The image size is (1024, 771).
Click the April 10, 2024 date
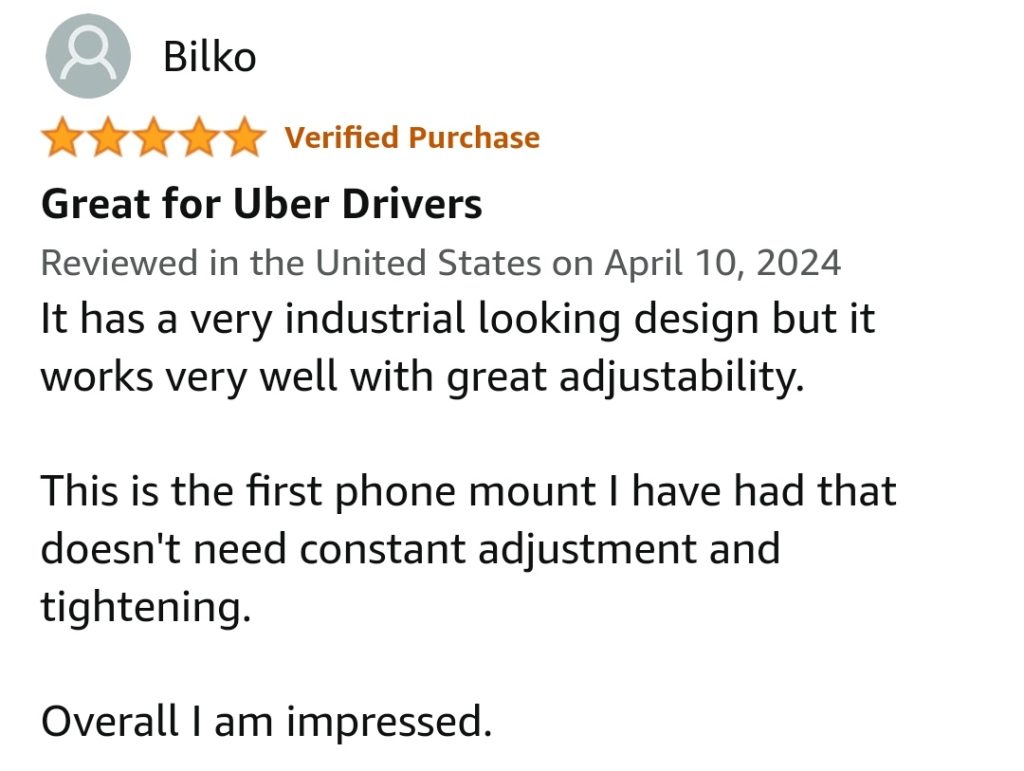(x=723, y=262)
